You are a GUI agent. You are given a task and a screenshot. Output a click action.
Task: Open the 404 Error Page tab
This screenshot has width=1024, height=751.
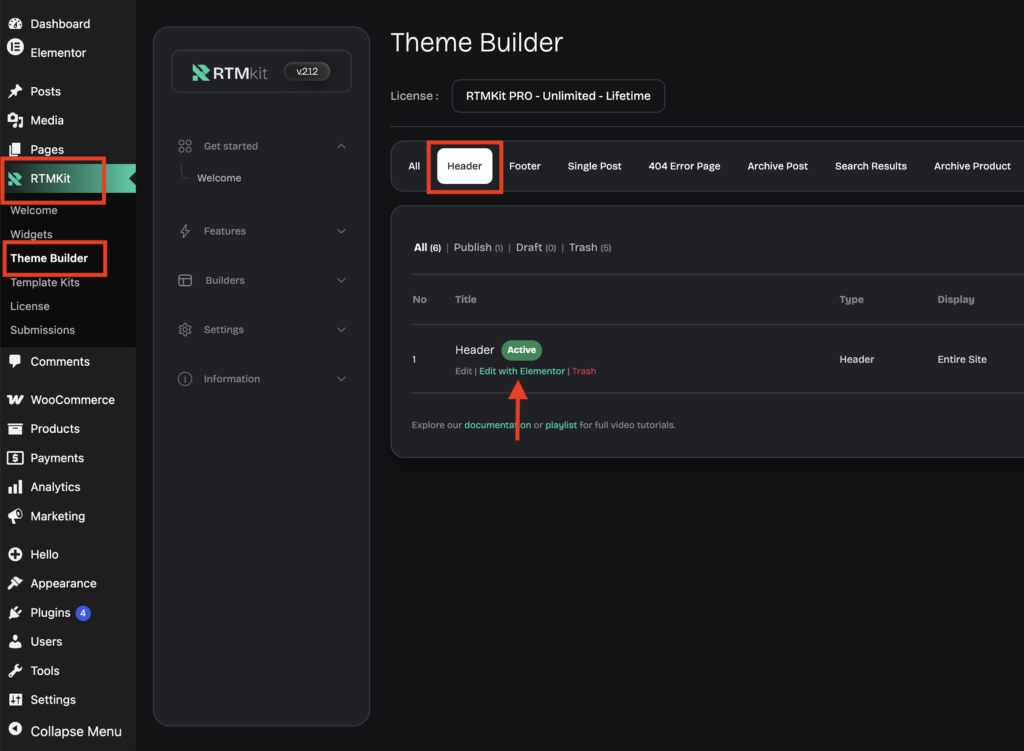pyautogui.click(x=684, y=166)
